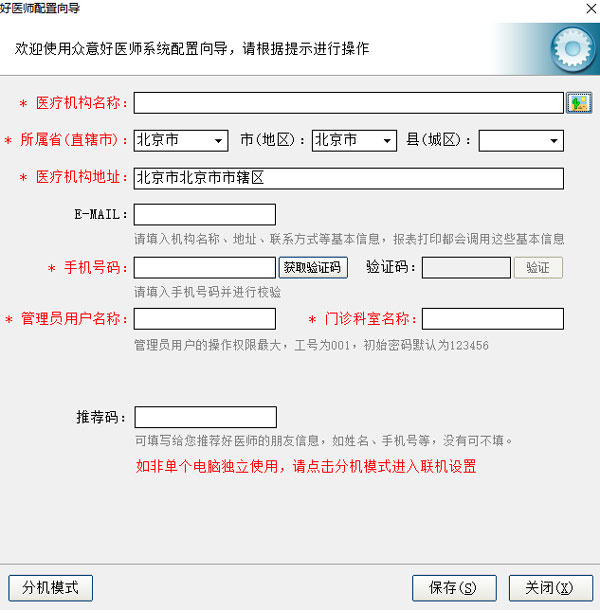Open the 所属省(直辖市) dropdown
Image resolution: width=600 pixels, height=610 pixels.
[x=181, y=140]
